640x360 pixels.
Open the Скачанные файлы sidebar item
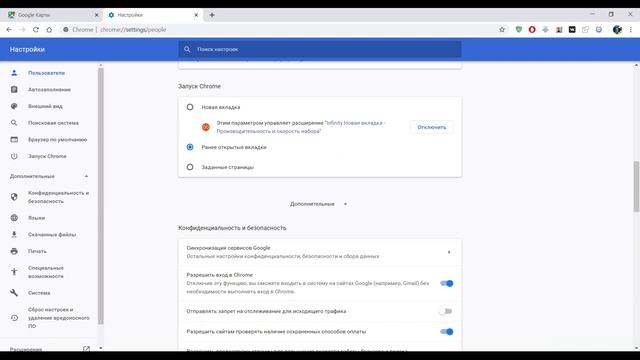coord(52,234)
